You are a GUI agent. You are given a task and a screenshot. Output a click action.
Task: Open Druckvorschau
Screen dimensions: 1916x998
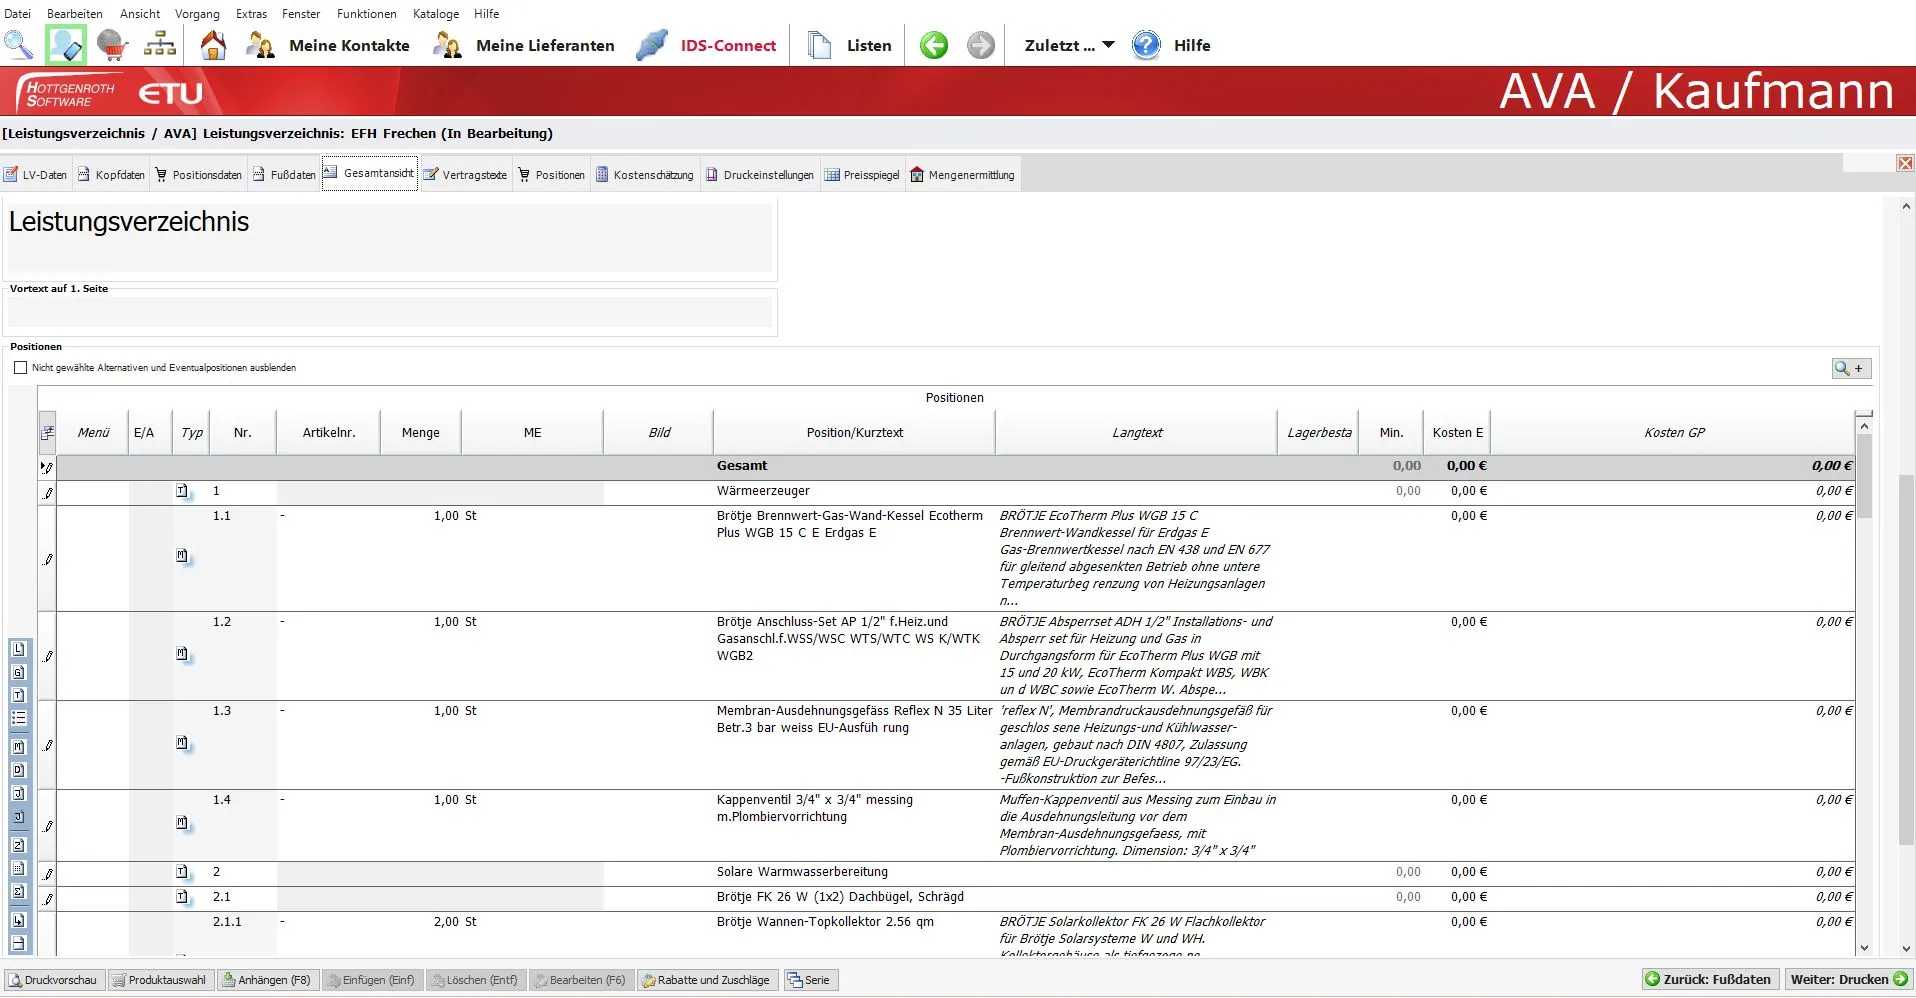(53, 980)
